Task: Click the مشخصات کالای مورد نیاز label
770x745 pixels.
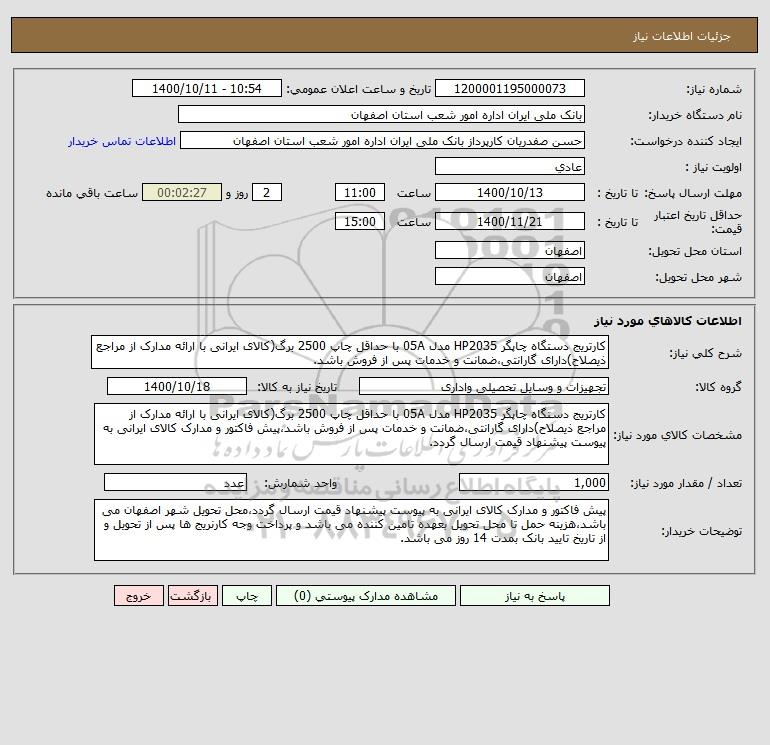Action: [678, 435]
